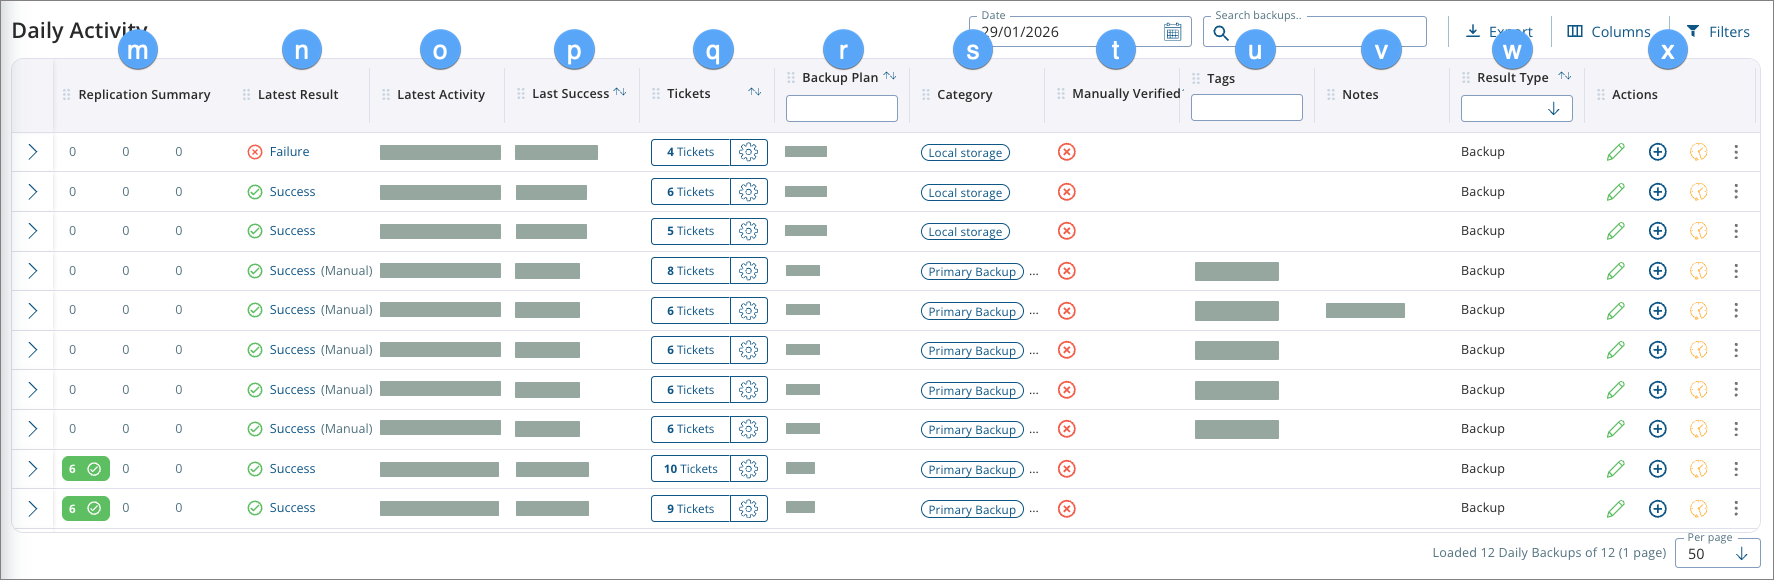Click the Result Type sort arrows

point(1565,76)
